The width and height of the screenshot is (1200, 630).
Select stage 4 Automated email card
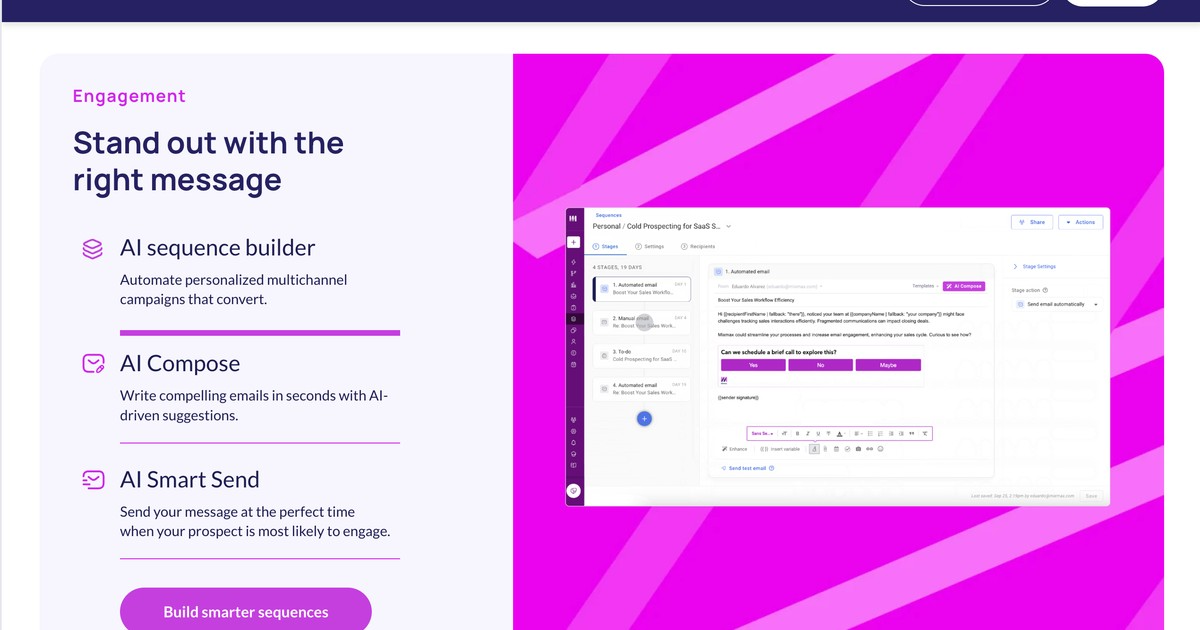coord(642,389)
